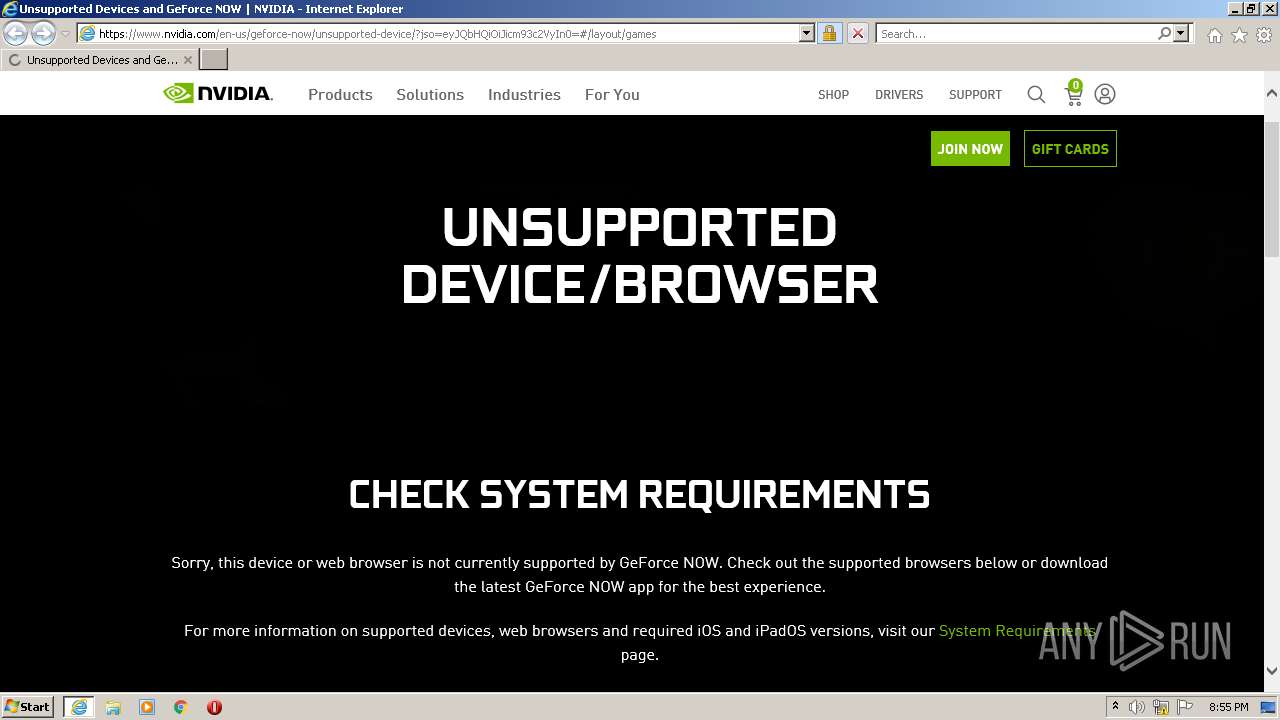Close the Unsupported Devices tab
The image size is (1280, 720).
coord(187,60)
